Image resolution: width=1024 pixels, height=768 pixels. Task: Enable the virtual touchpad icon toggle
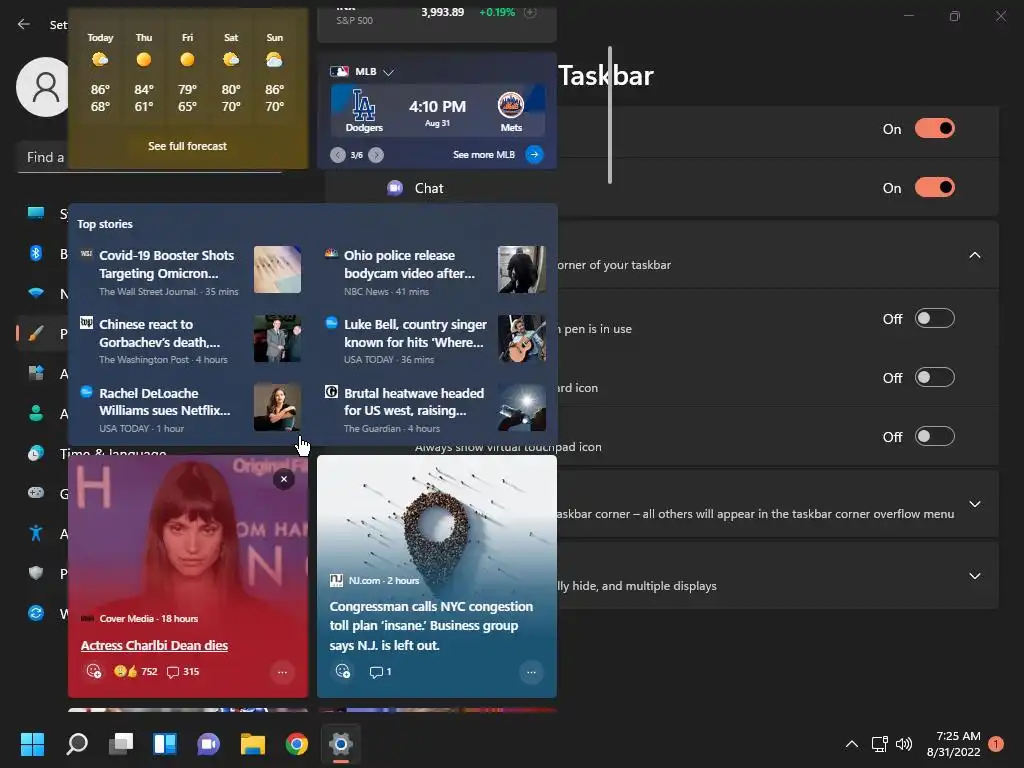[x=935, y=436]
